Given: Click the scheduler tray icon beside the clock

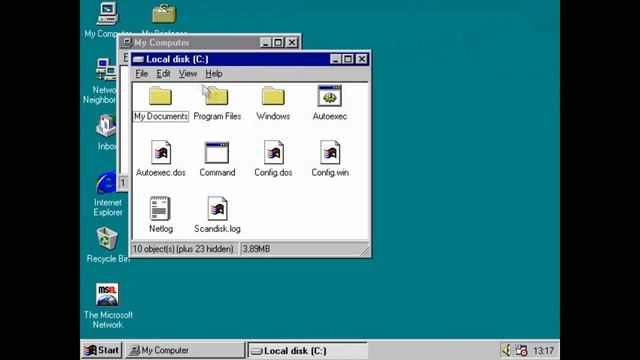Looking at the screenshot, I should pos(521,350).
